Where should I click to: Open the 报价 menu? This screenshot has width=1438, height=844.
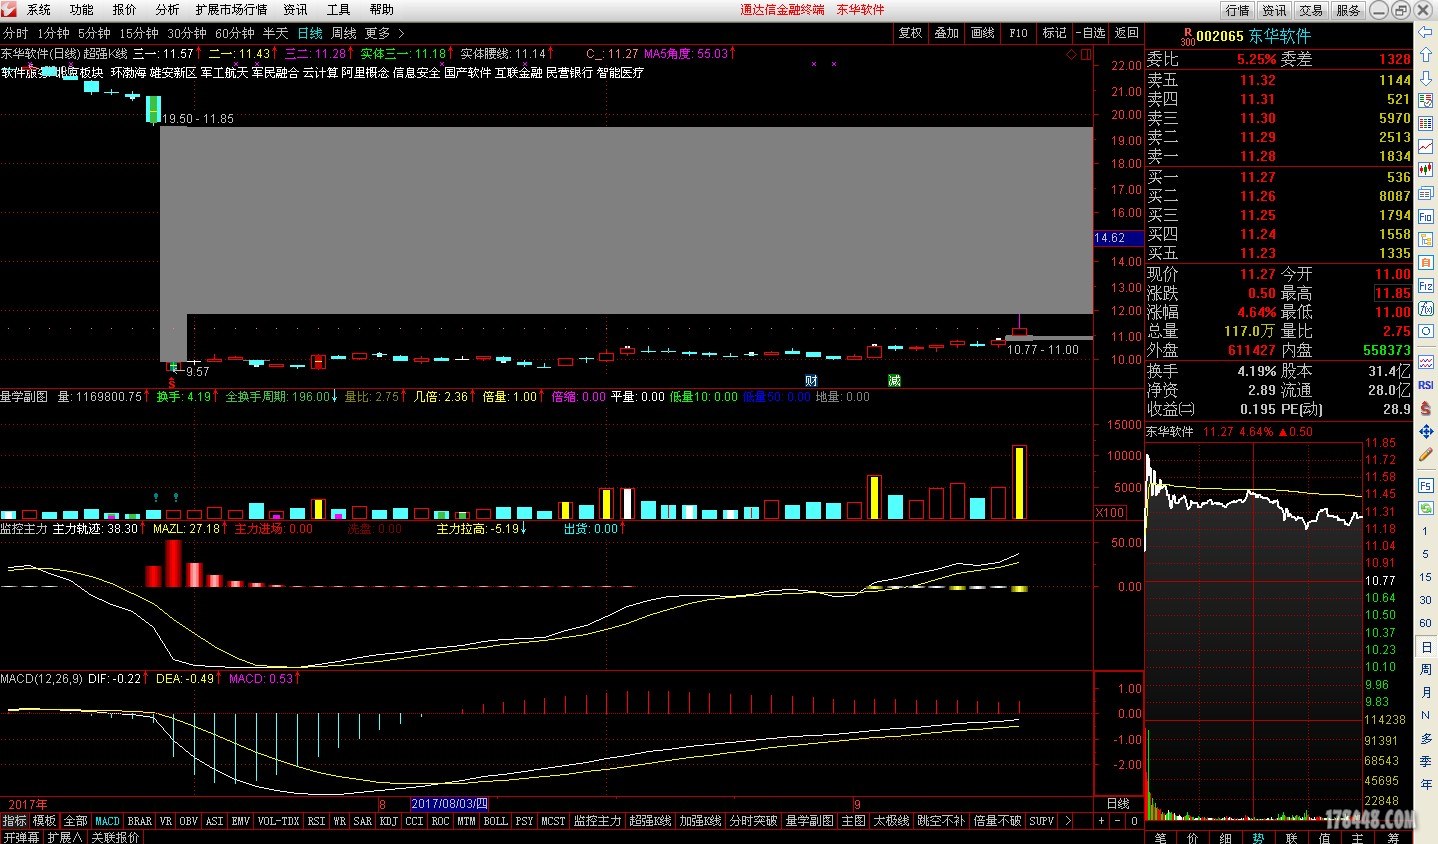tap(125, 10)
